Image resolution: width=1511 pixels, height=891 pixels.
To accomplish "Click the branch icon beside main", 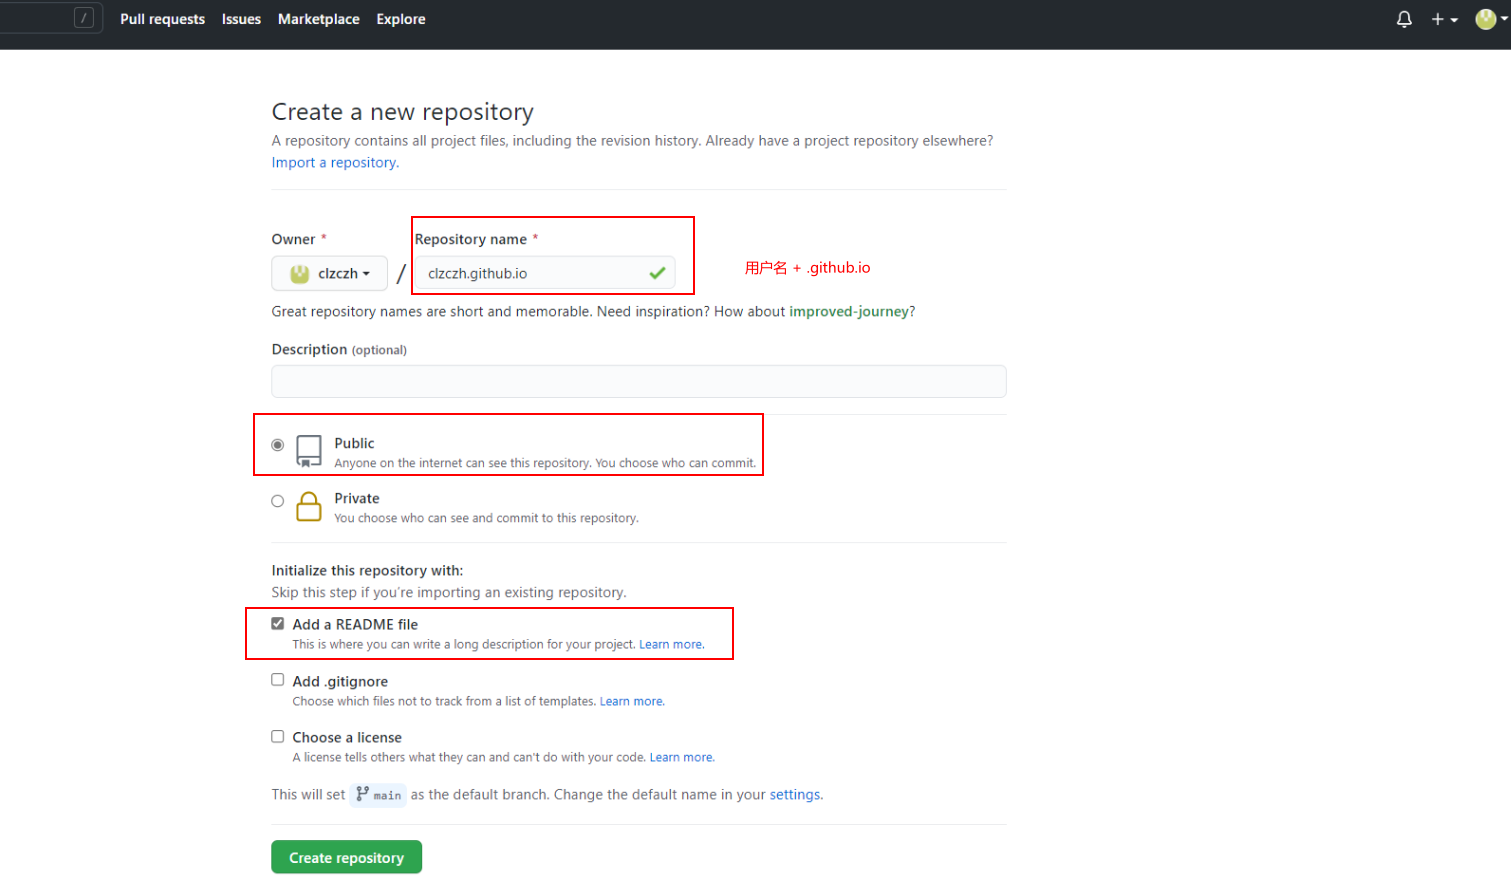I will (360, 794).
